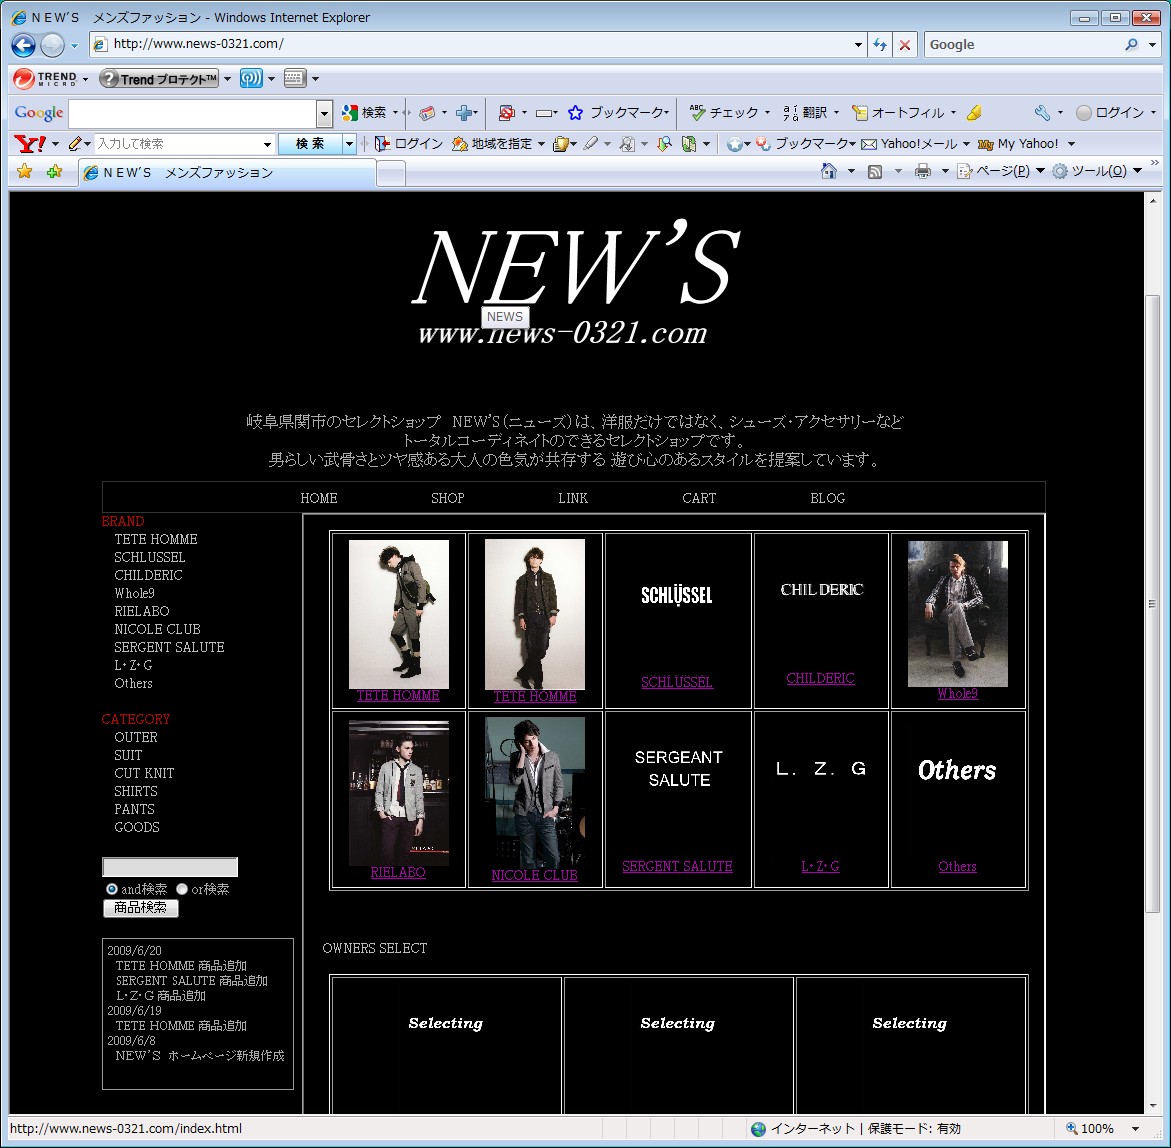Click into the product search text field

[x=170, y=866]
